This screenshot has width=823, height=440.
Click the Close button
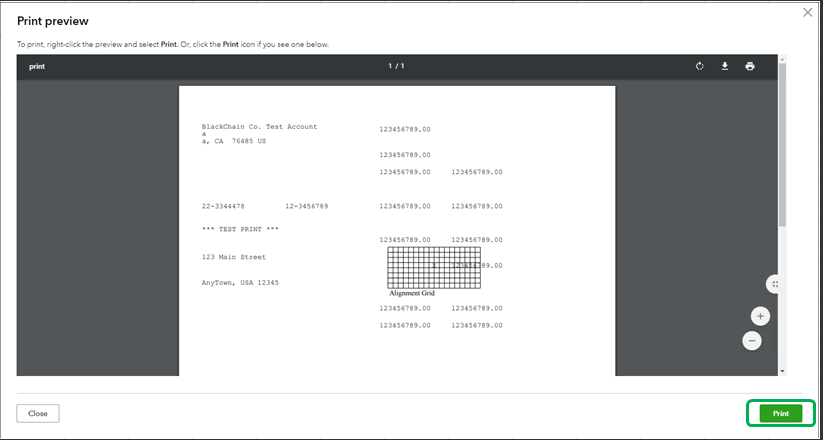coord(38,413)
